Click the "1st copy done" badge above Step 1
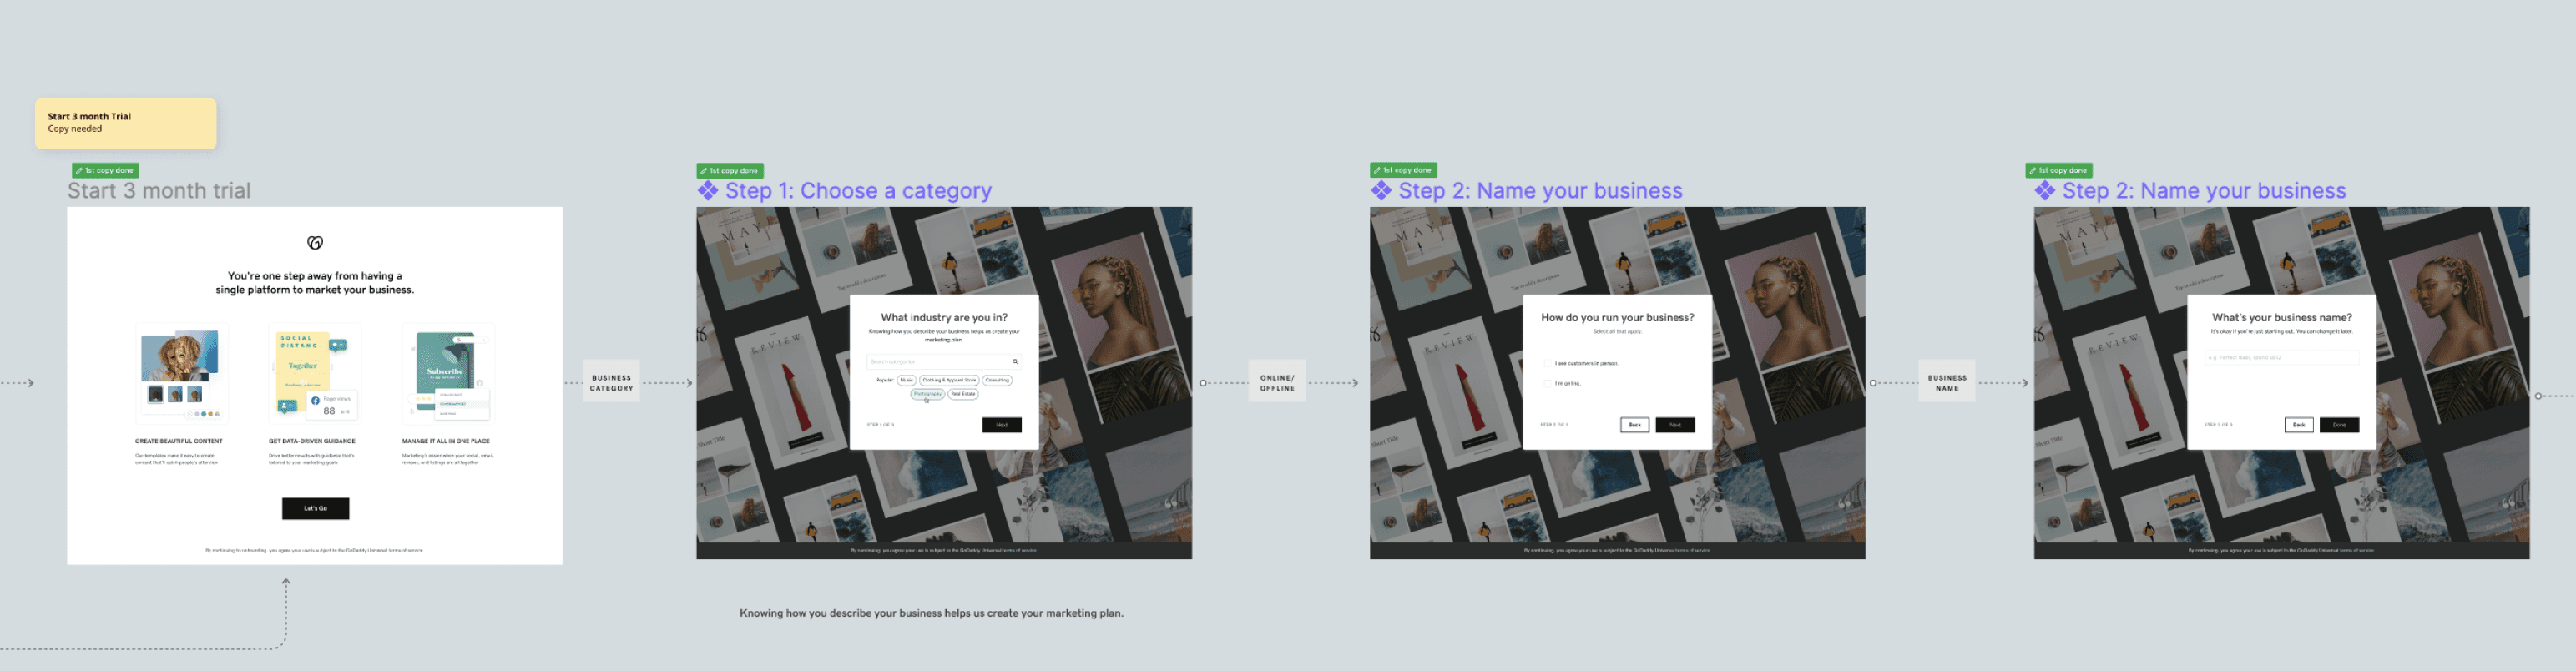Viewport: 2576px width, 671px height. point(730,170)
